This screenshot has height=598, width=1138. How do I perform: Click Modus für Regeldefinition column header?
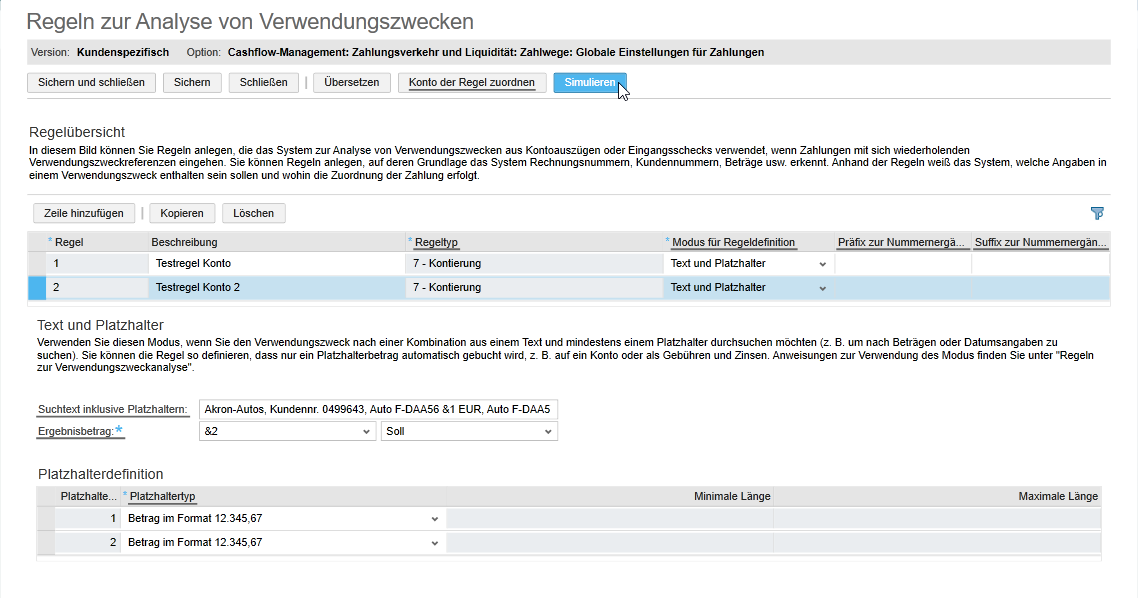pyautogui.click(x=733, y=242)
